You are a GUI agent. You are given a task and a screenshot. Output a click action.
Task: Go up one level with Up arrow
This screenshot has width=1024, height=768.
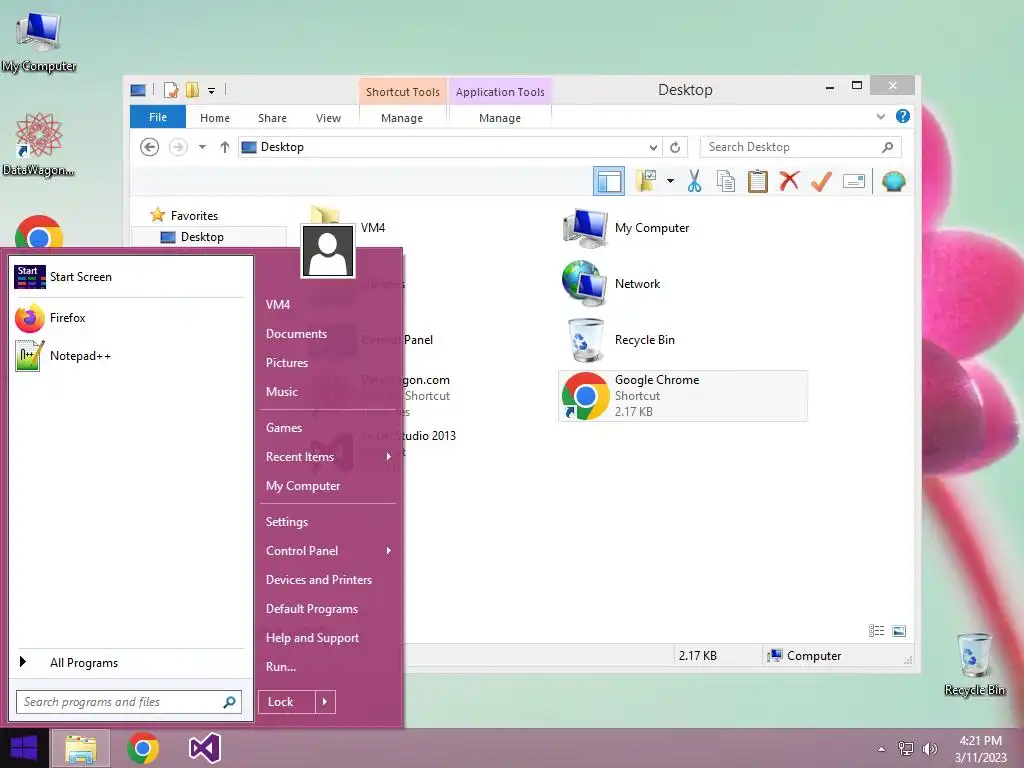tap(225, 147)
